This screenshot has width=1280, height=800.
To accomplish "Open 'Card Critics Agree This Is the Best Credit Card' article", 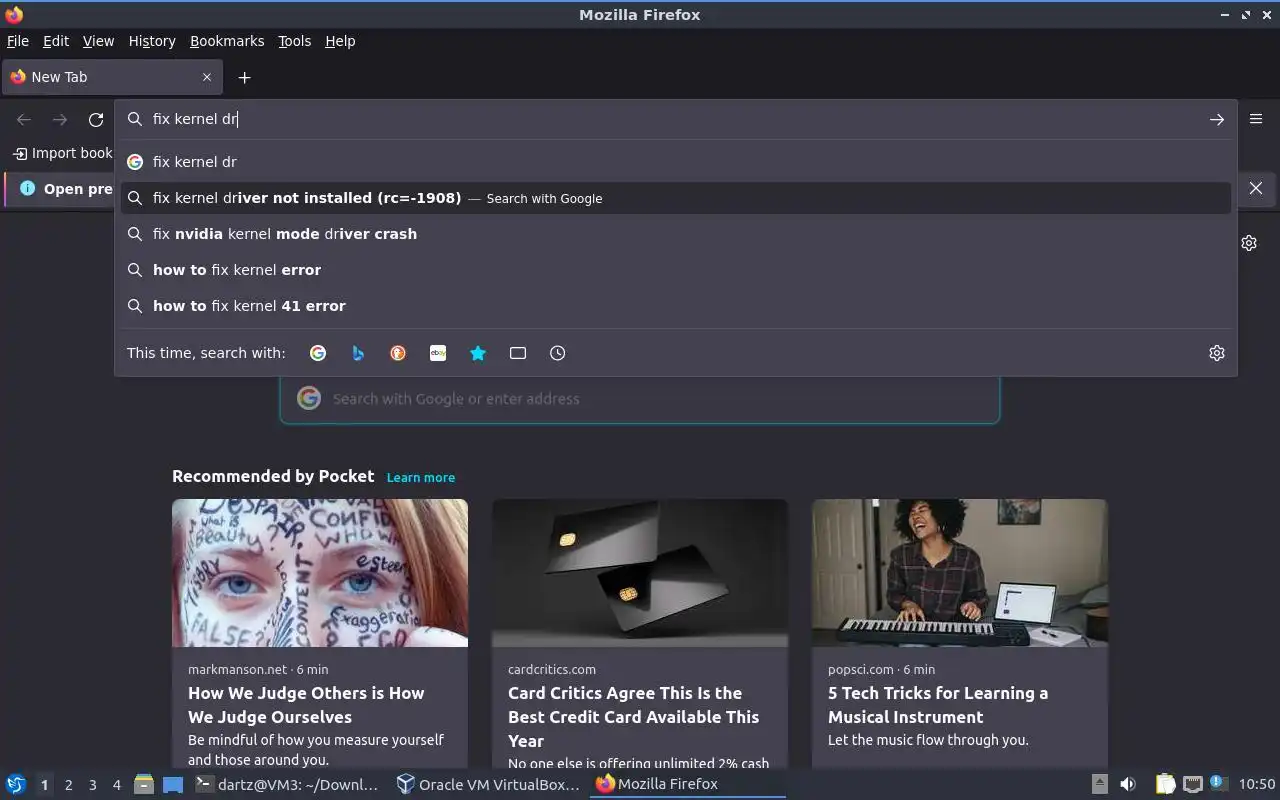I will coord(634,717).
